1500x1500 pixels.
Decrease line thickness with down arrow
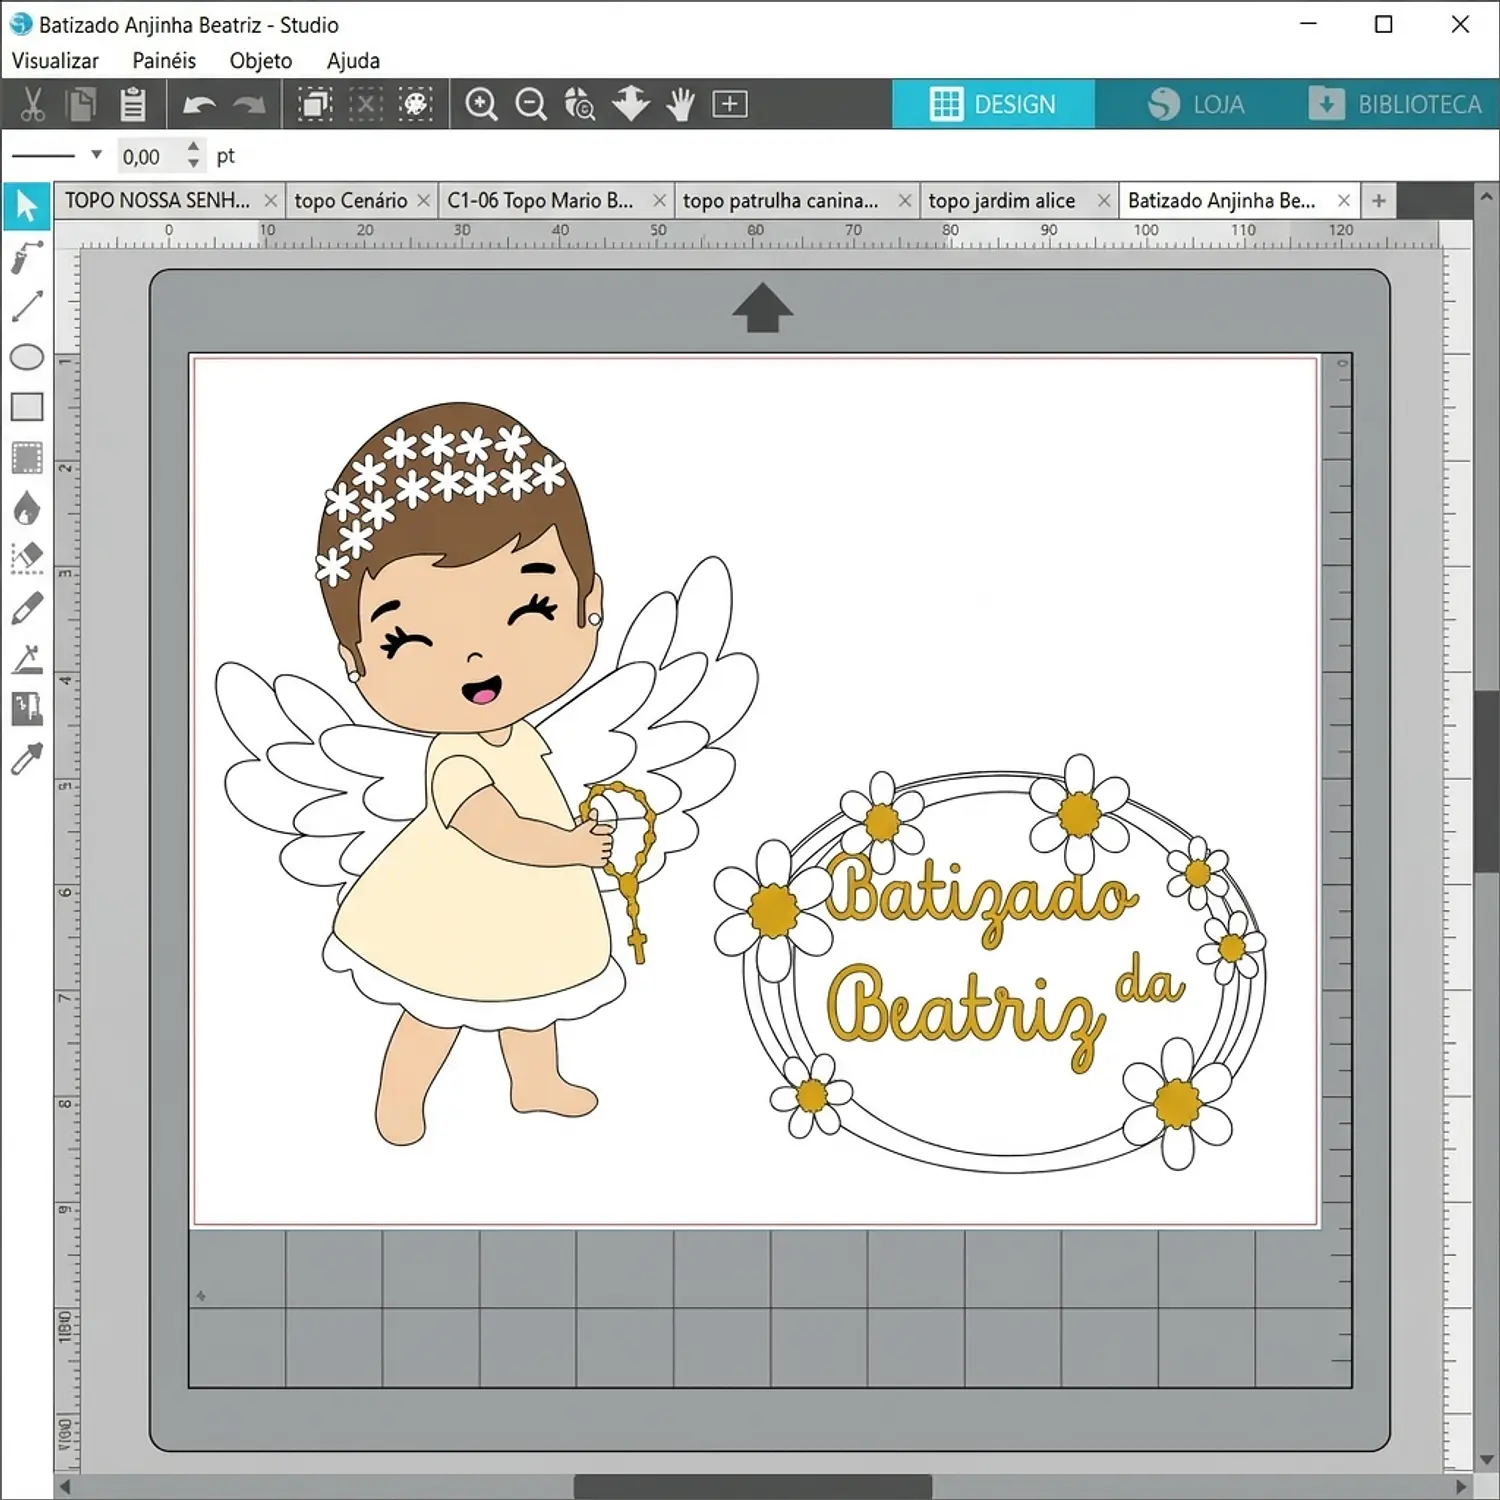(x=193, y=163)
